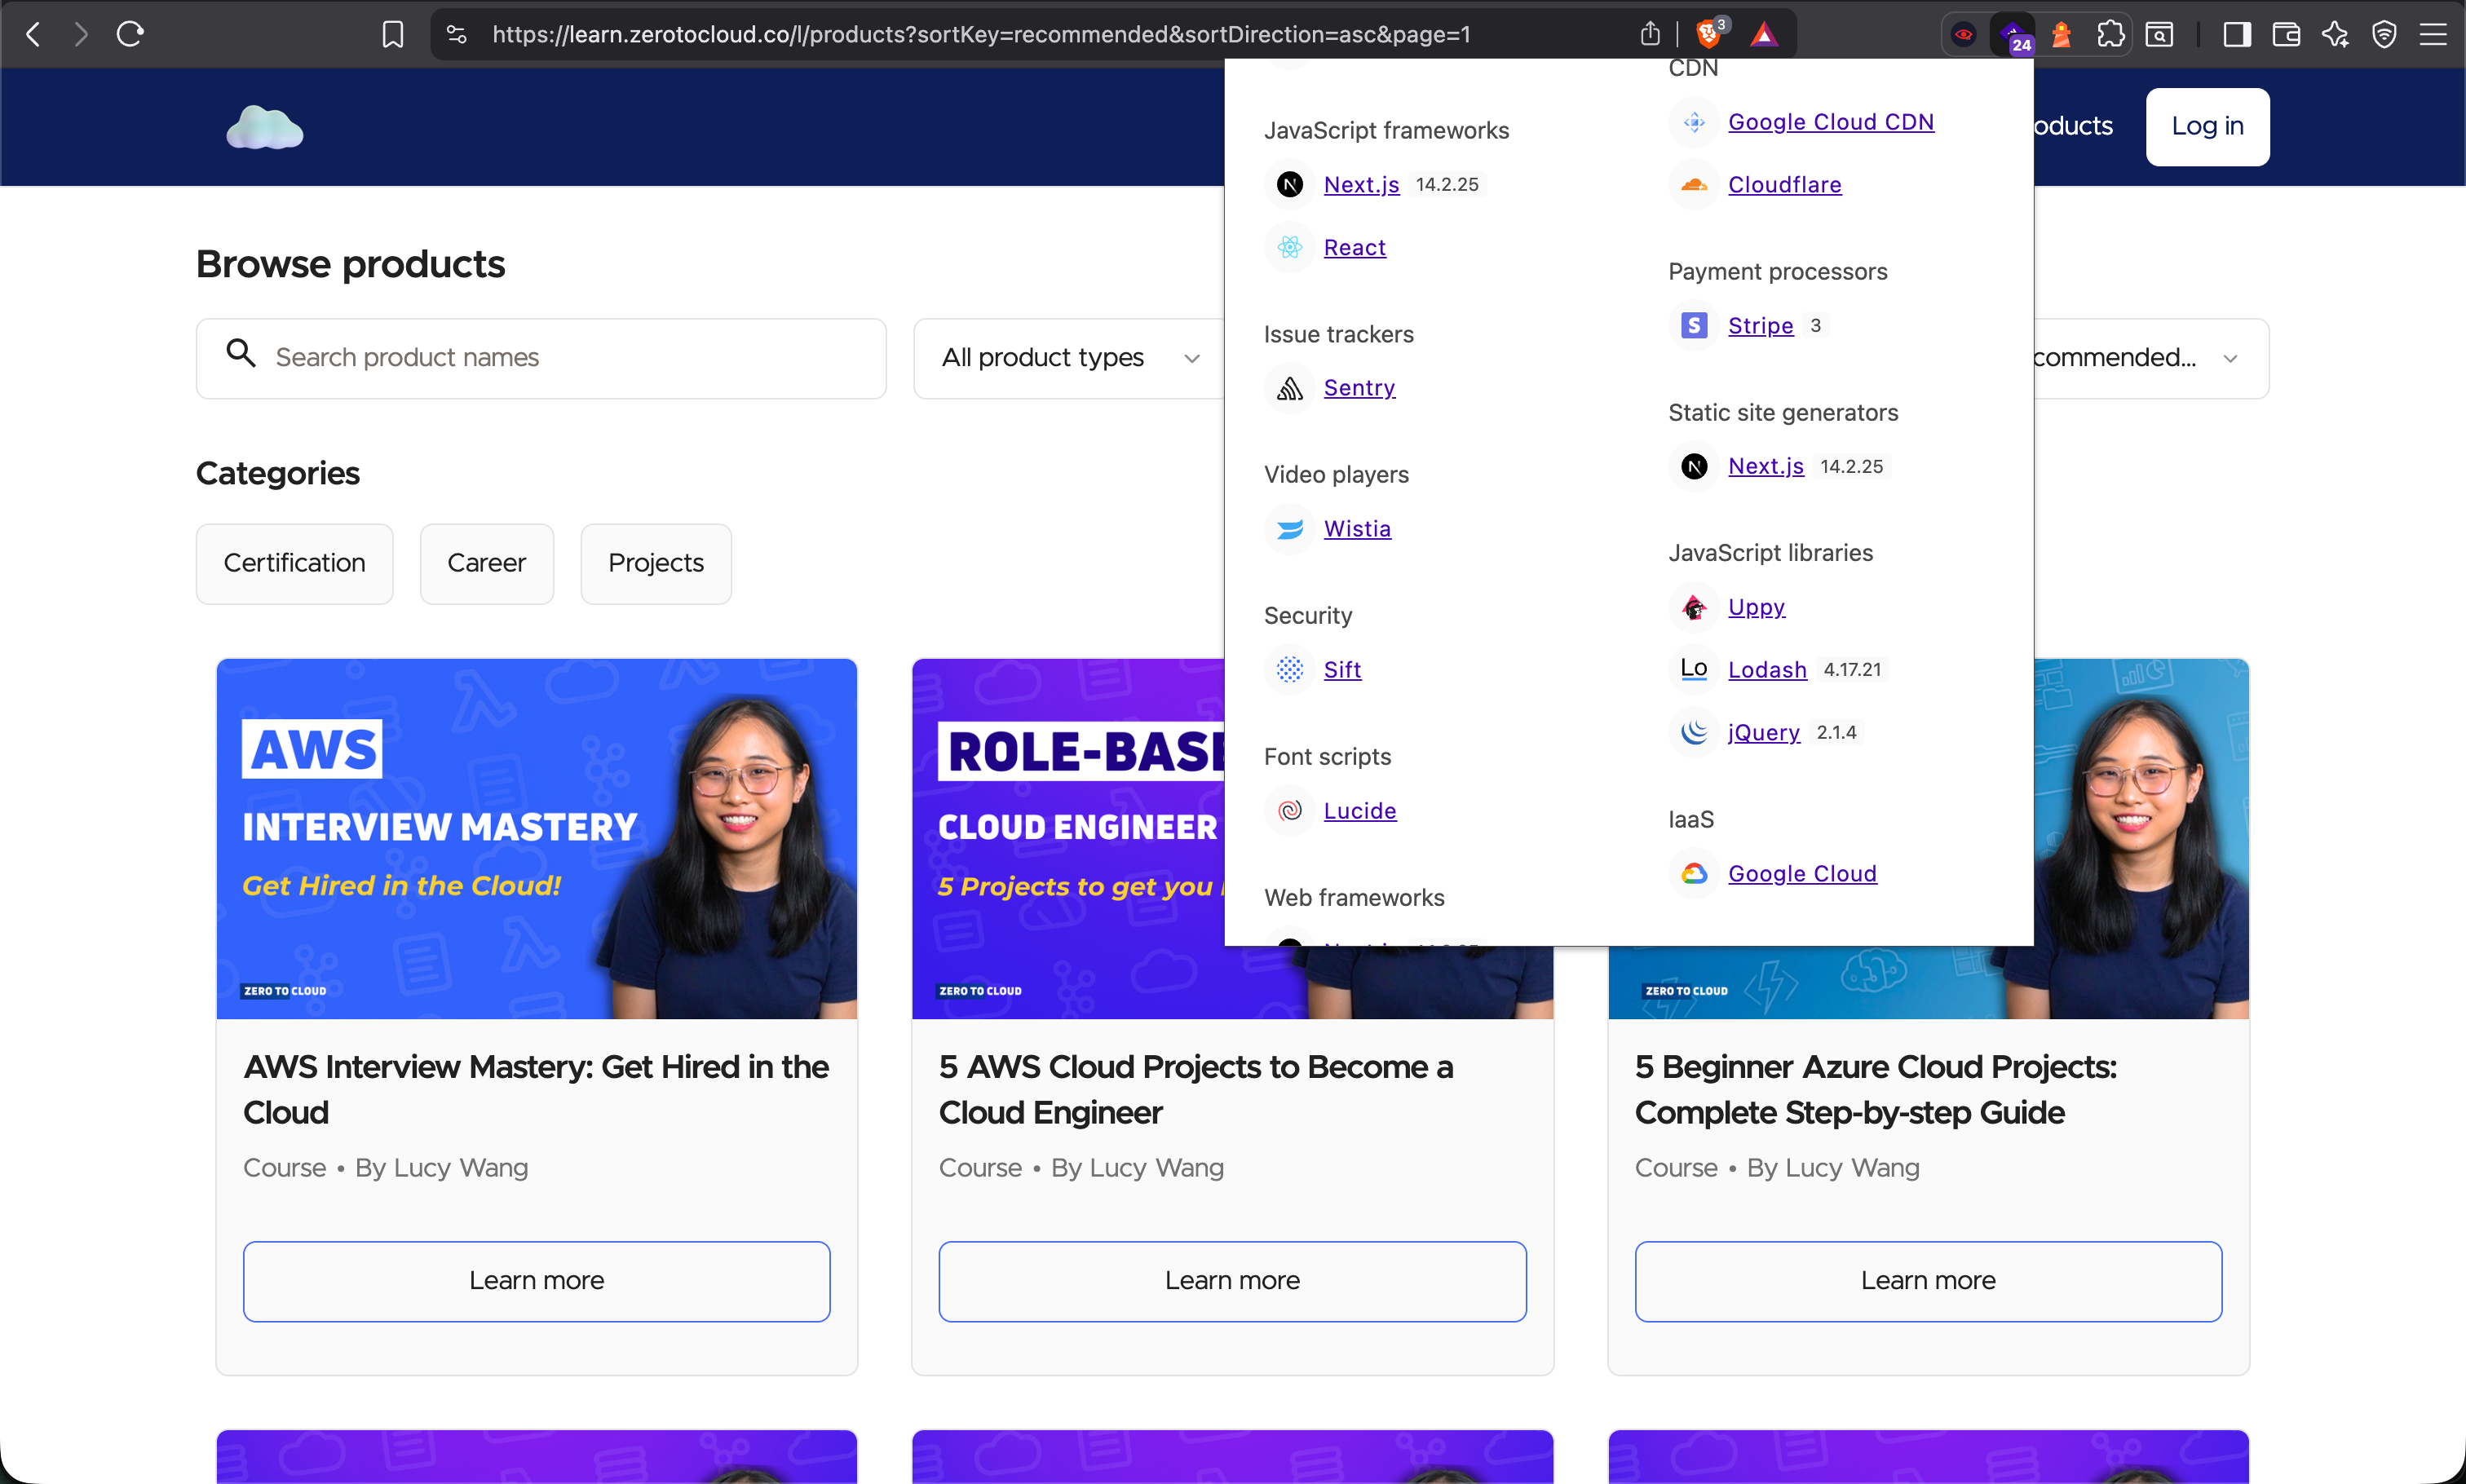Open the Cloudflare link

point(1785,185)
